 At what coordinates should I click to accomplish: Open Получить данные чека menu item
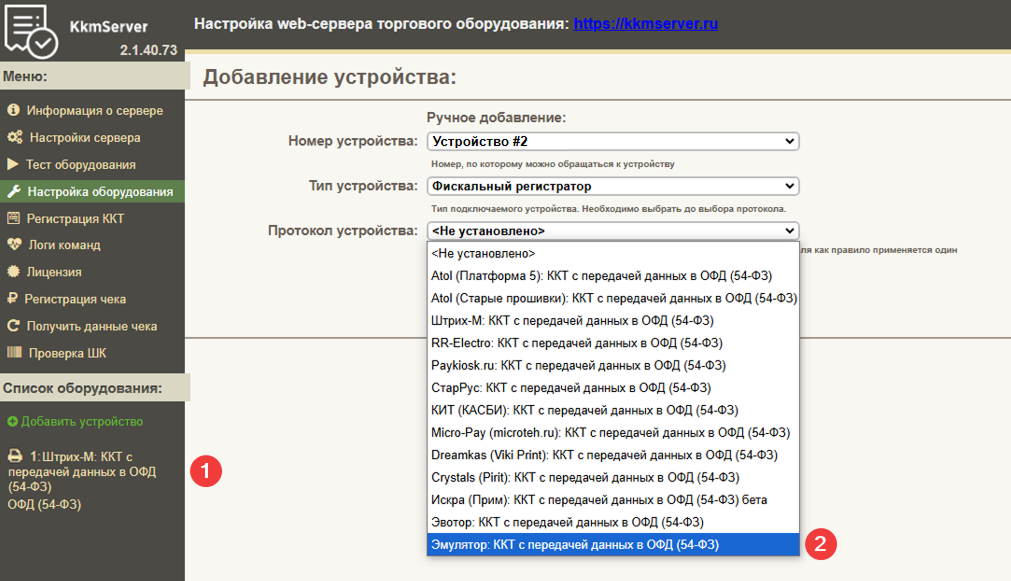tap(92, 326)
